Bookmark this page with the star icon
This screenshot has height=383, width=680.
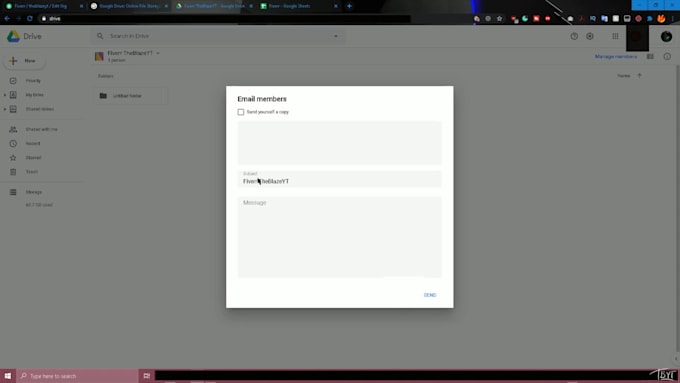coord(500,19)
